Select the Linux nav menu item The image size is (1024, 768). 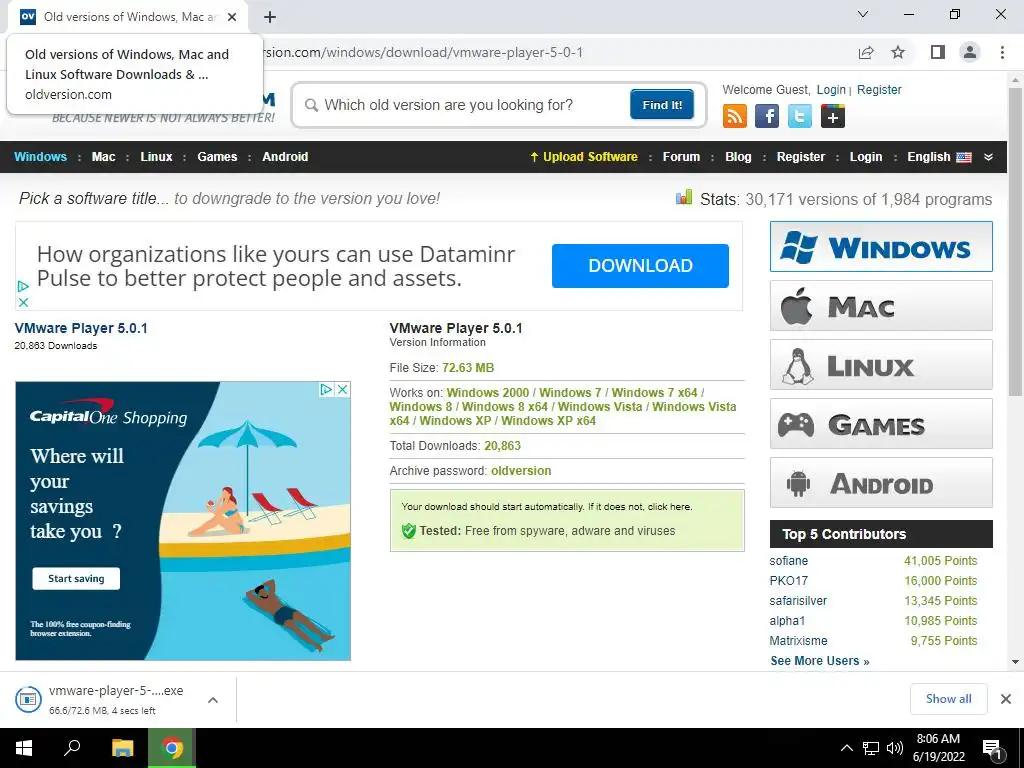[156, 157]
